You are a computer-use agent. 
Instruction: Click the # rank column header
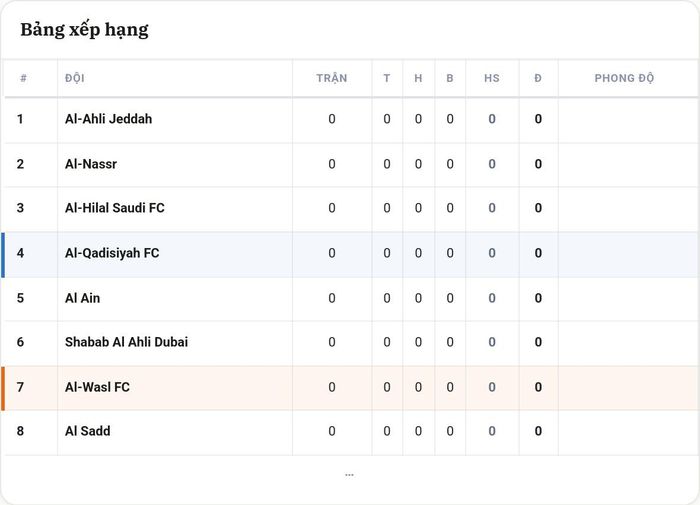(23, 78)
